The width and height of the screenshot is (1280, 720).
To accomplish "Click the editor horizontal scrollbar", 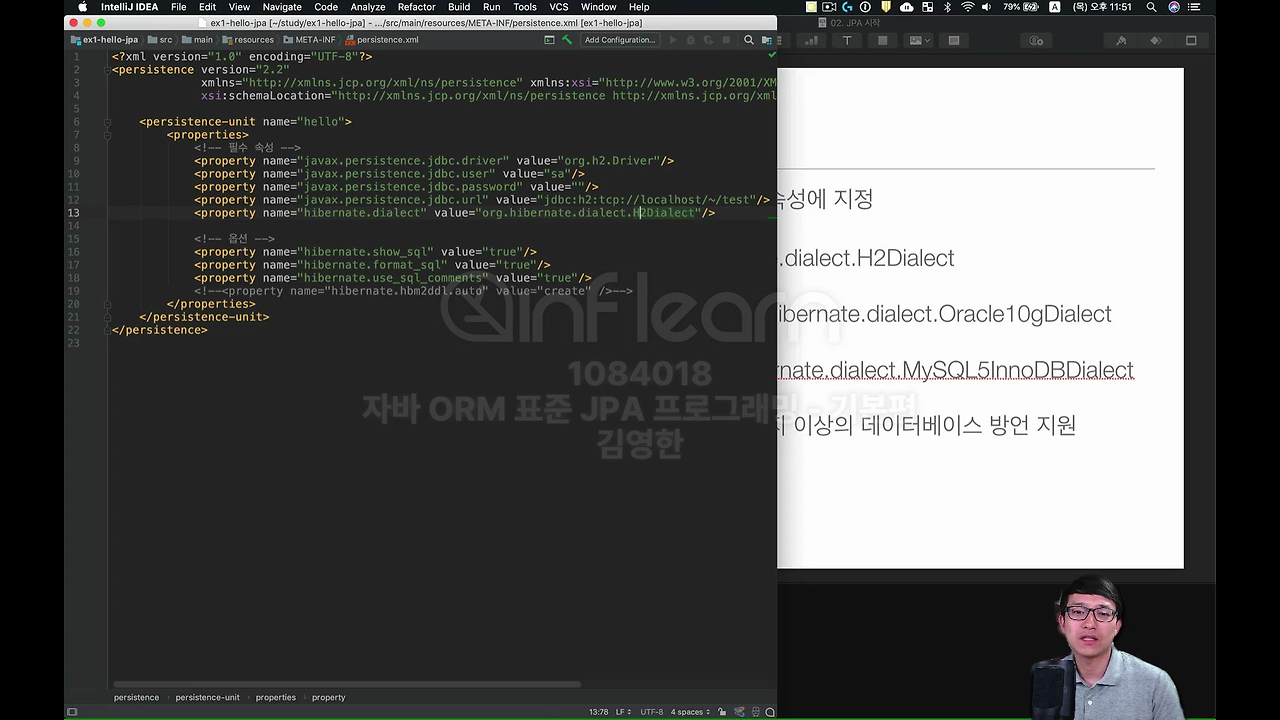I will pyautogui.click(x=347, y=685).
